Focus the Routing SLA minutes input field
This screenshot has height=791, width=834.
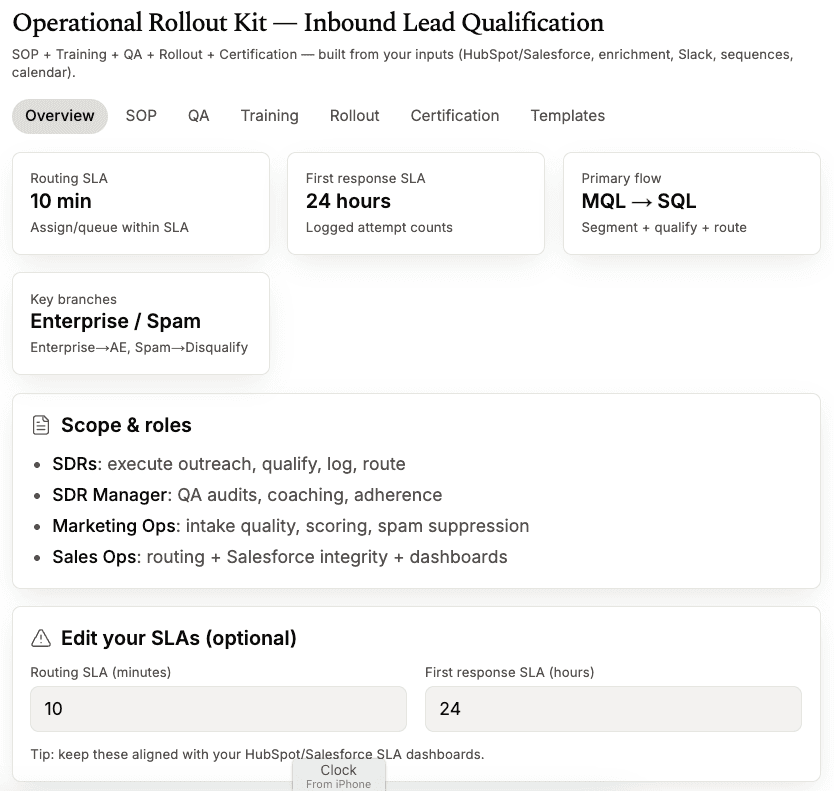click(x=219, y=709)
